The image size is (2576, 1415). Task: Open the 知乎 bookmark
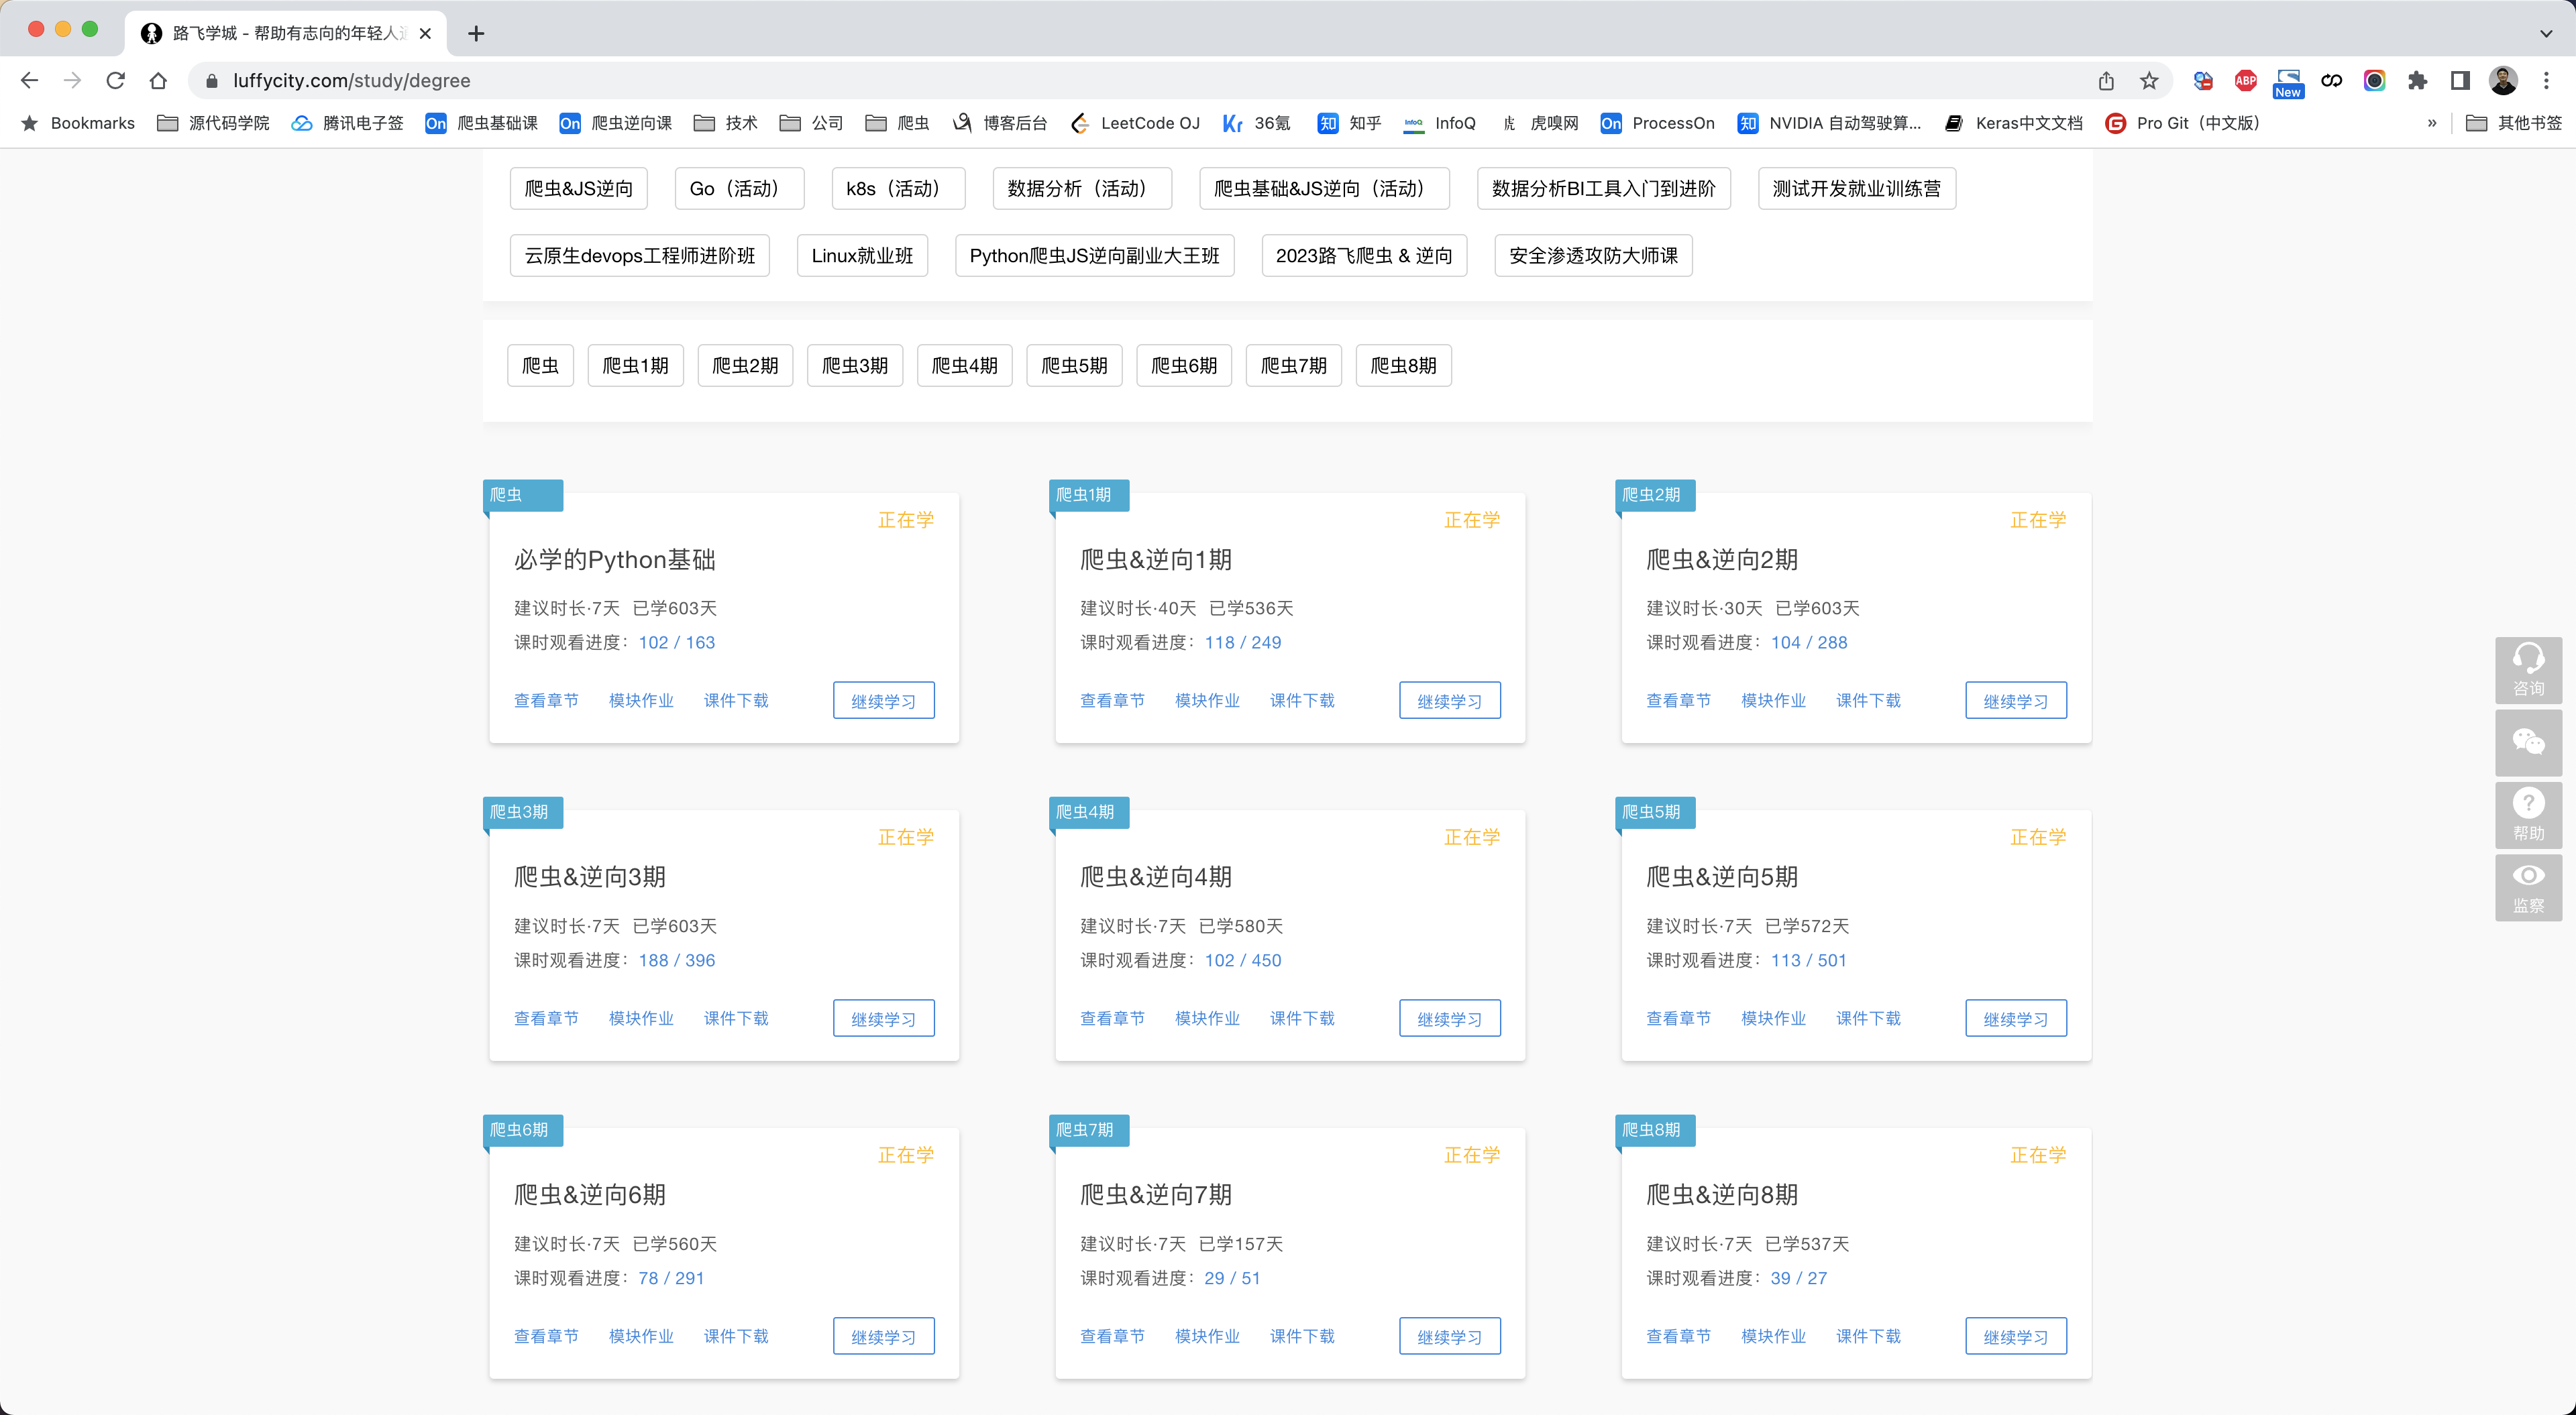[x=1349, y=123]
